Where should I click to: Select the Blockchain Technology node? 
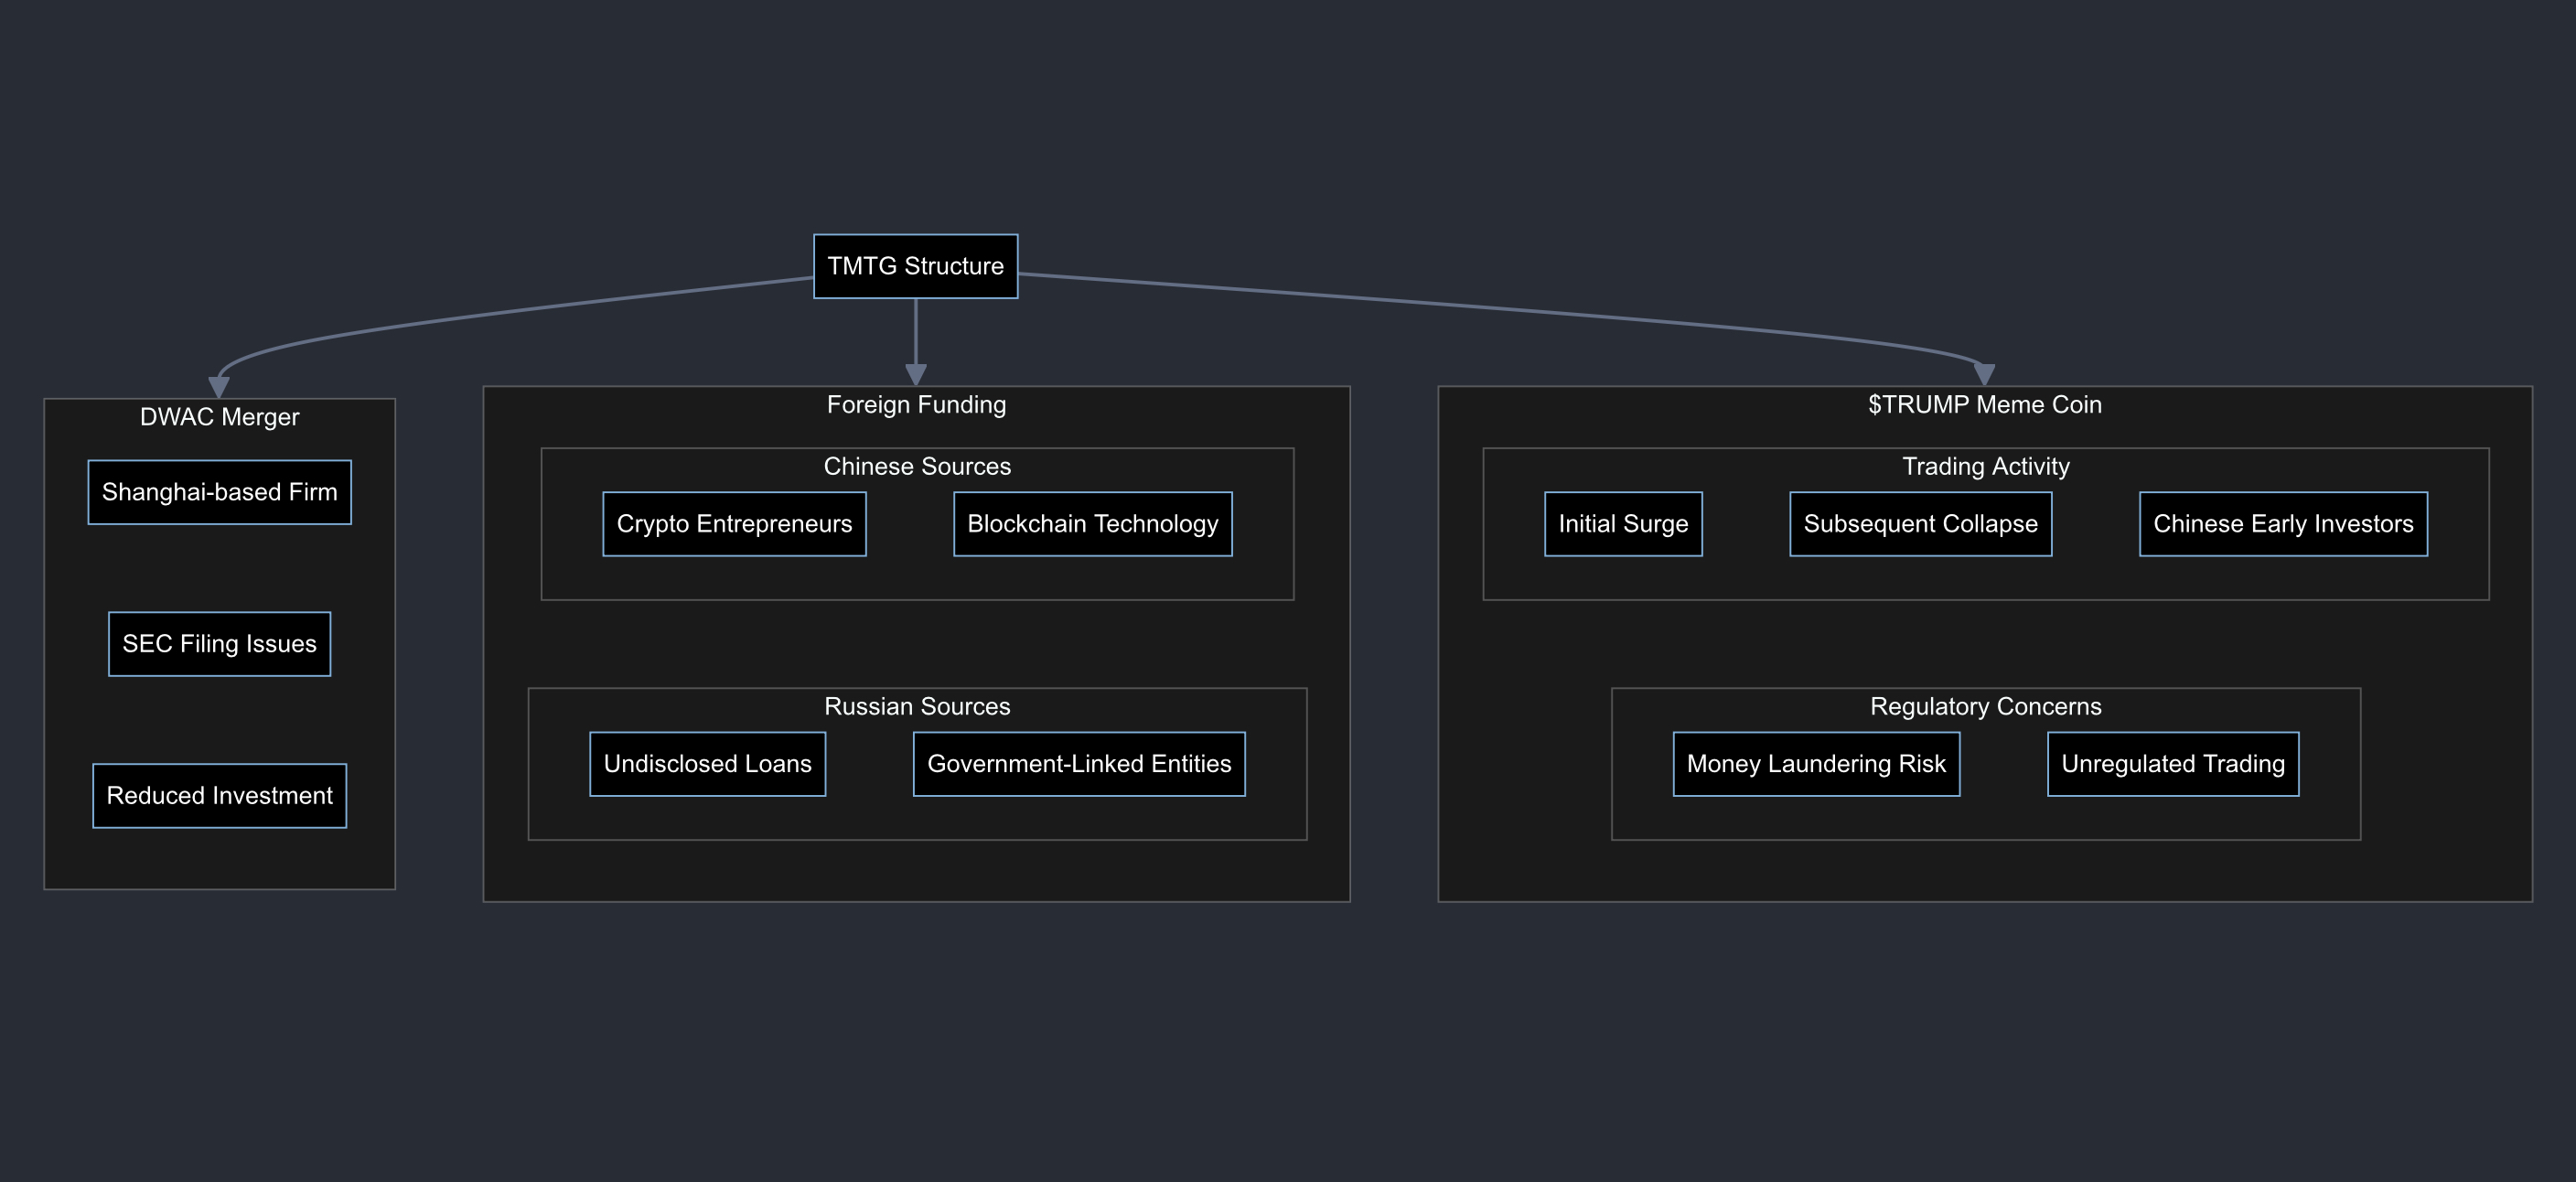click(1092, 524)
